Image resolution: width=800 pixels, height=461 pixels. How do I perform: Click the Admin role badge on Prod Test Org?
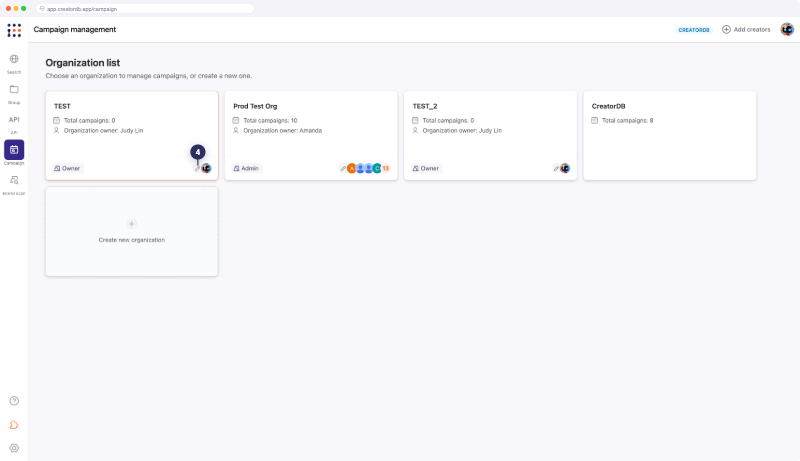(x=246, y=168)
